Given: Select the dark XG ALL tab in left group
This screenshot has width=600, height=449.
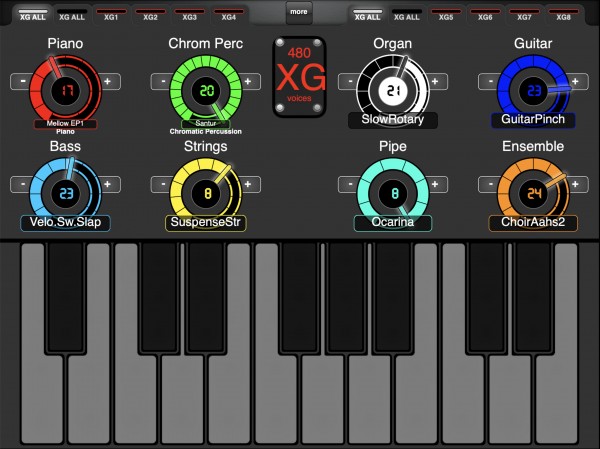Looking at the screenshot, I should click(x=72, y=16).
